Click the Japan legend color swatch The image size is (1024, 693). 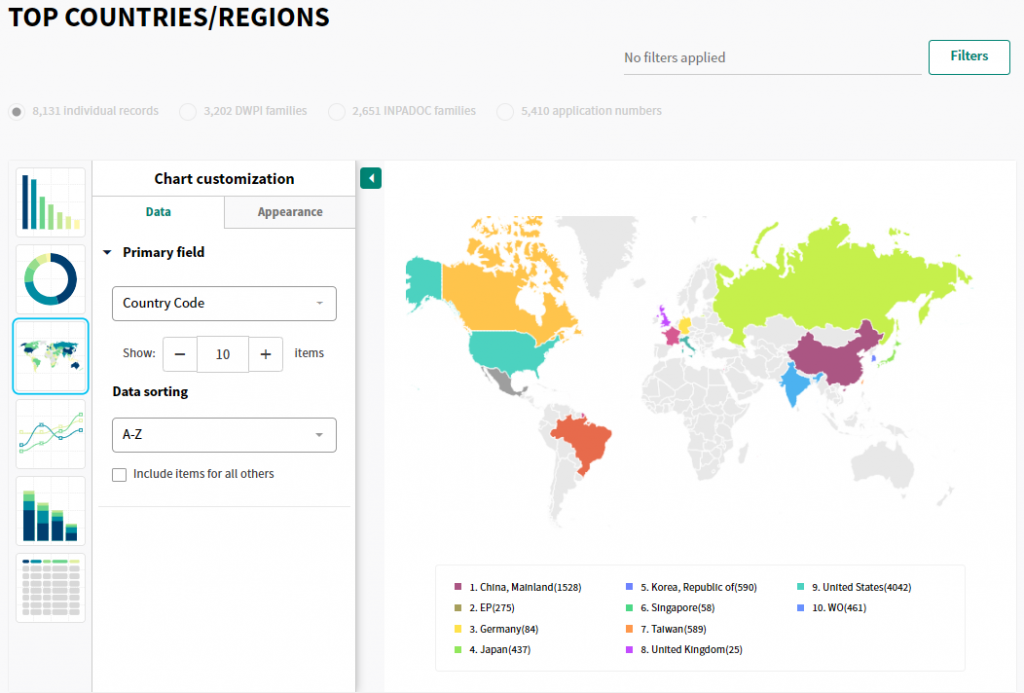(x=458, y=649)
